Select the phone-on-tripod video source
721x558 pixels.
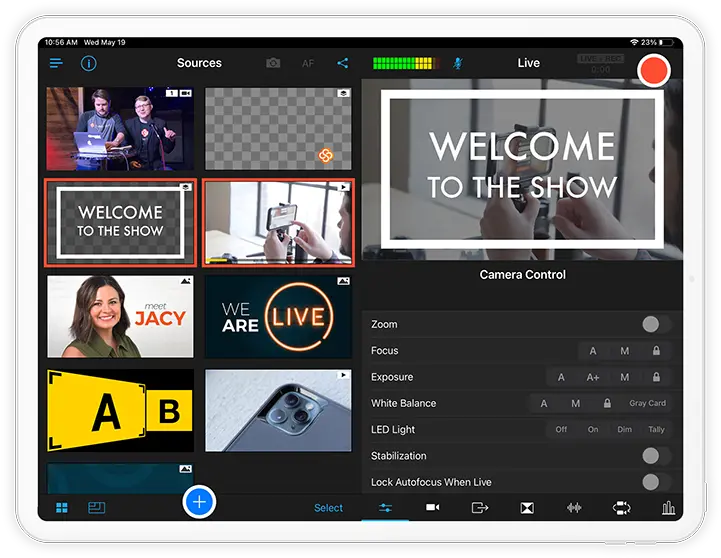(278, 223)
